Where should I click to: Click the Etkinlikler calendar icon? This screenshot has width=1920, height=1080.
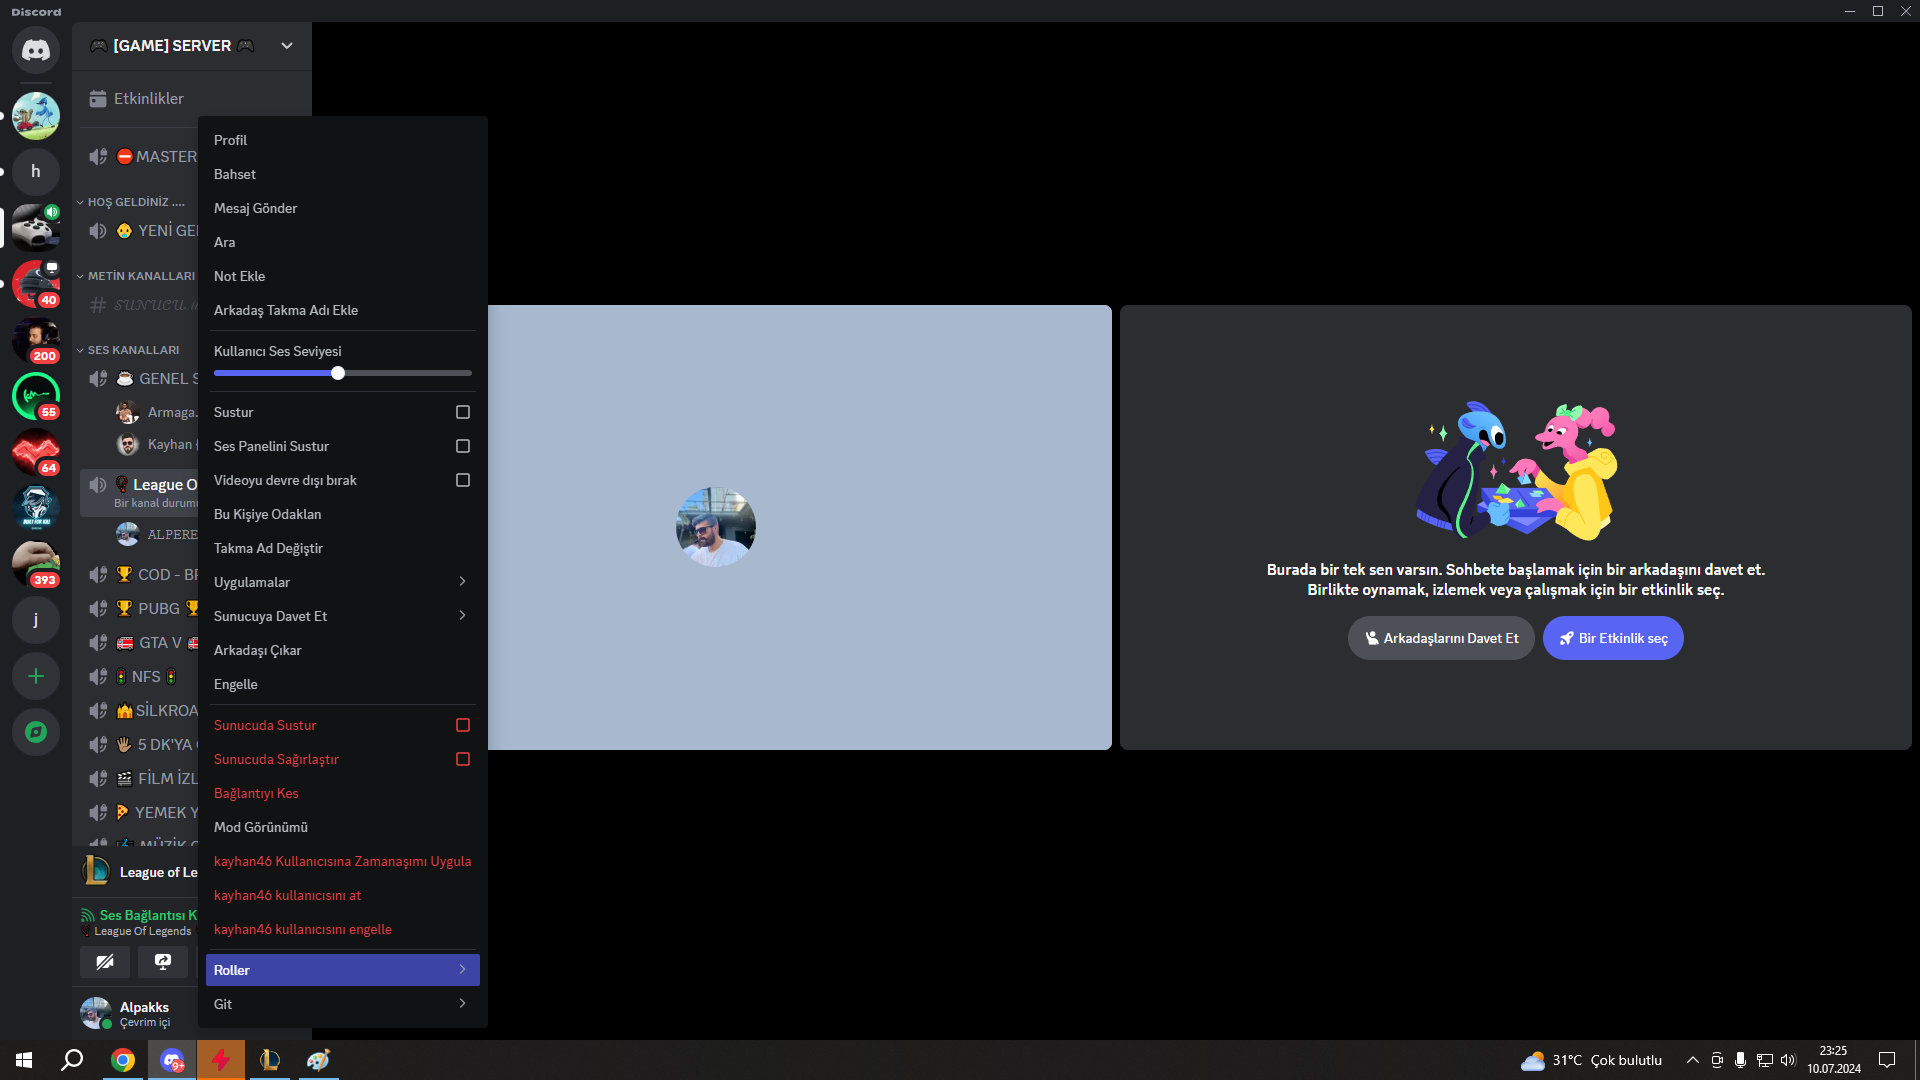(x=98, y=99)
